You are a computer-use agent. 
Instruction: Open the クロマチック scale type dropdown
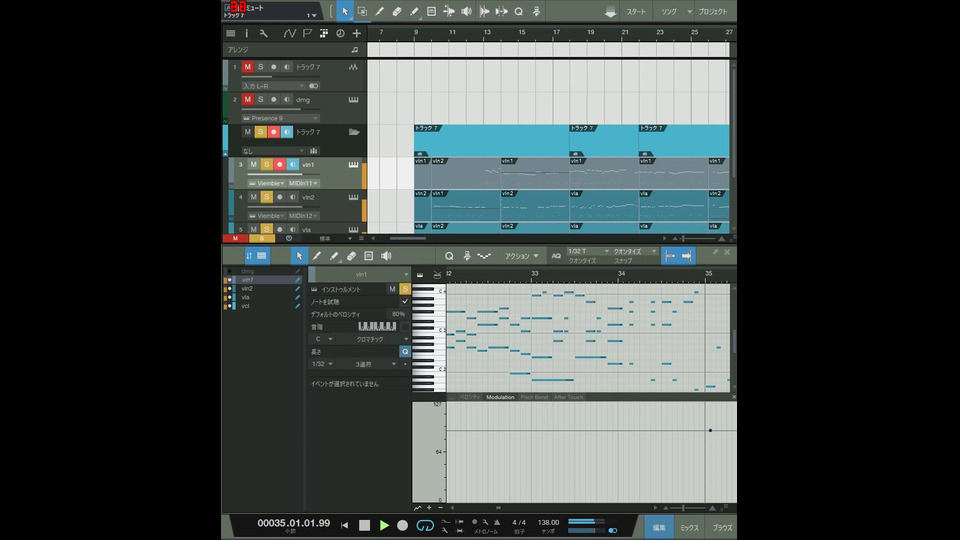pyautogui.click(x=373, y=339)
